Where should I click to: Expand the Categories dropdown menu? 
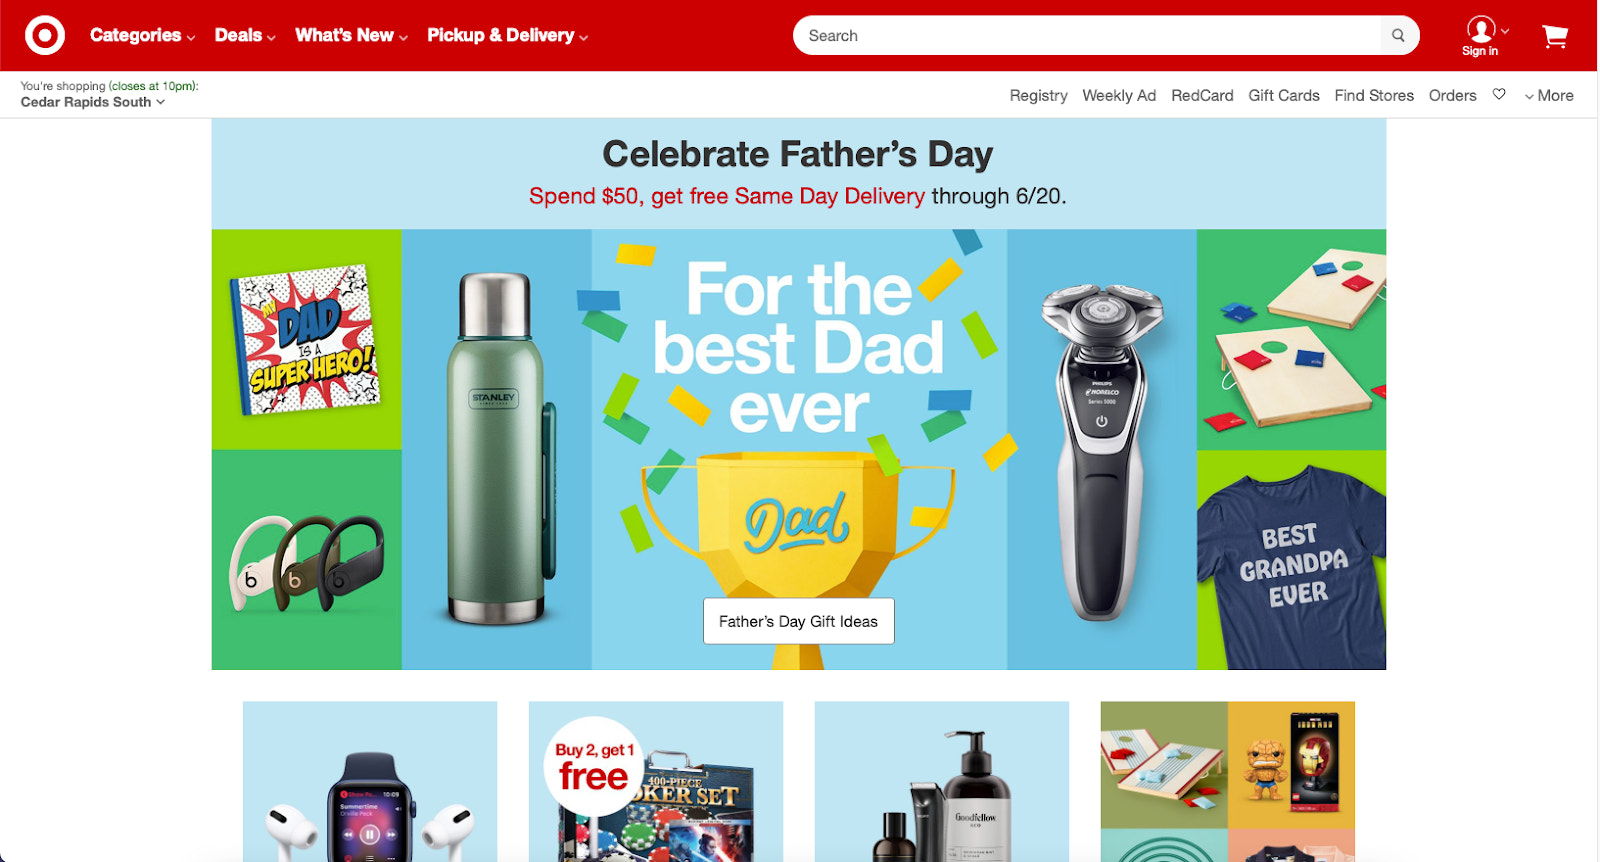142,35
